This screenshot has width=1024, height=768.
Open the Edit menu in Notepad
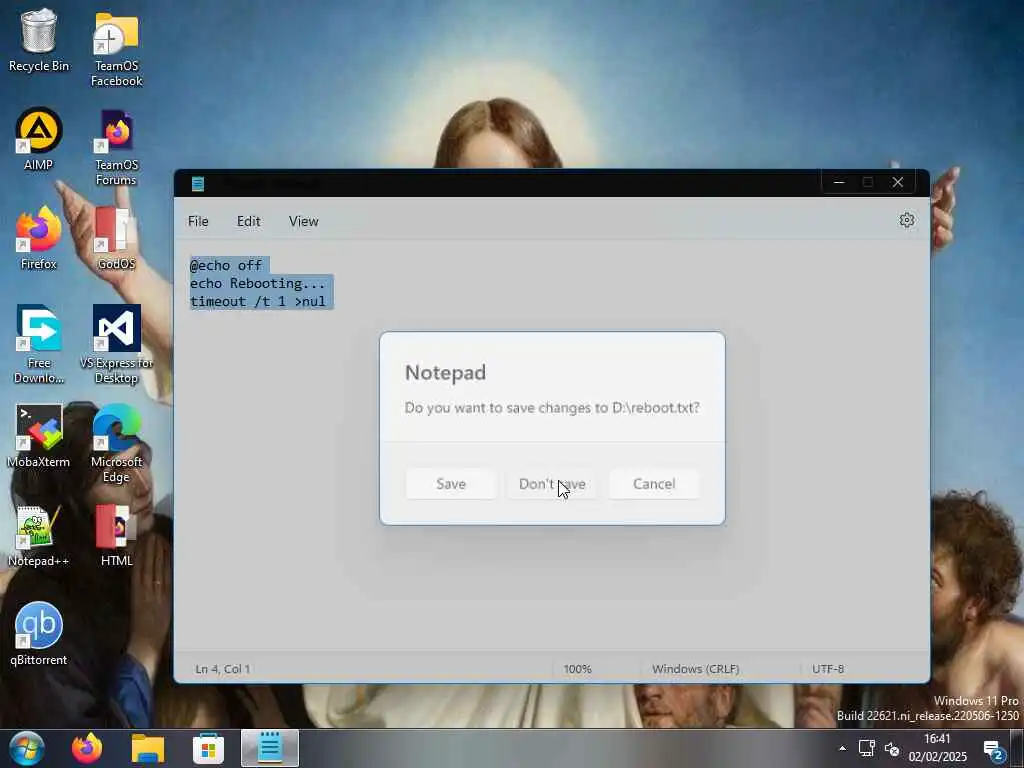coord(248,221)
